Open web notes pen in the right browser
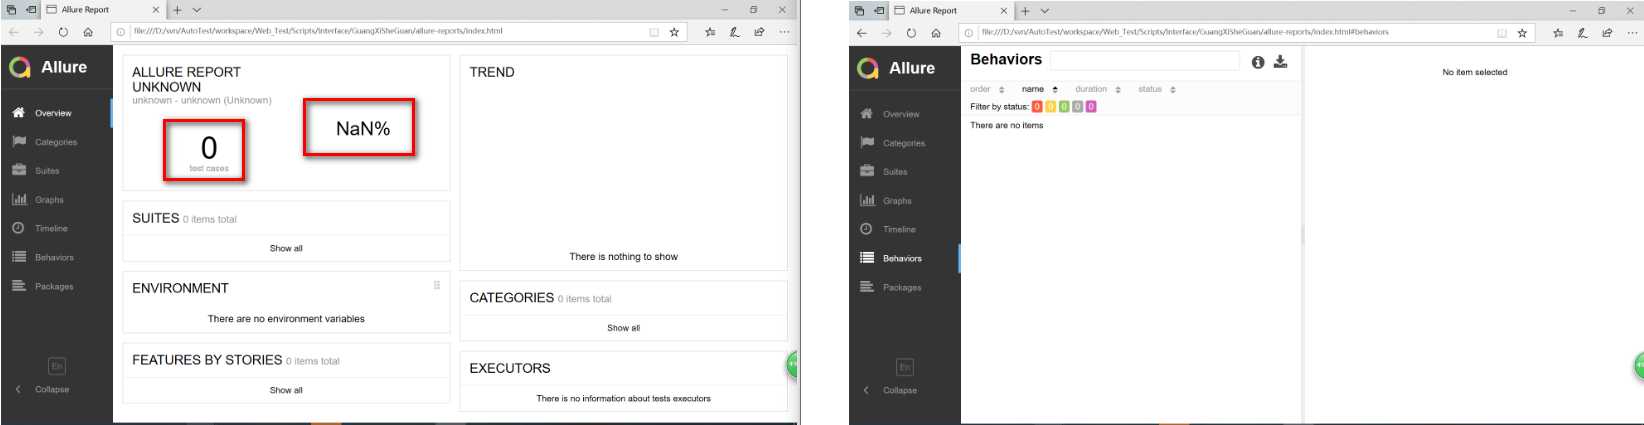The height and width of the screenshot is (425, 1644). [x=1582, y=33]
